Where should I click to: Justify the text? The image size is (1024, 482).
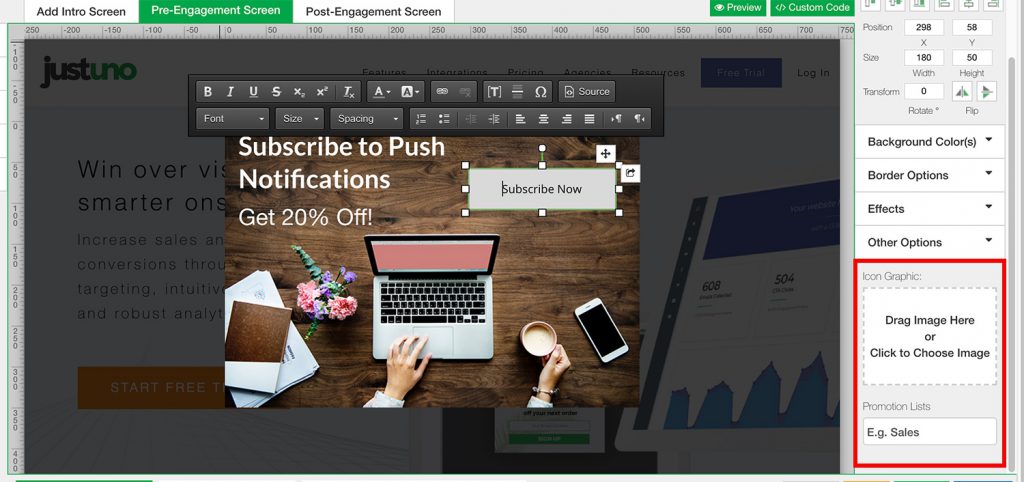pos(590,119)
